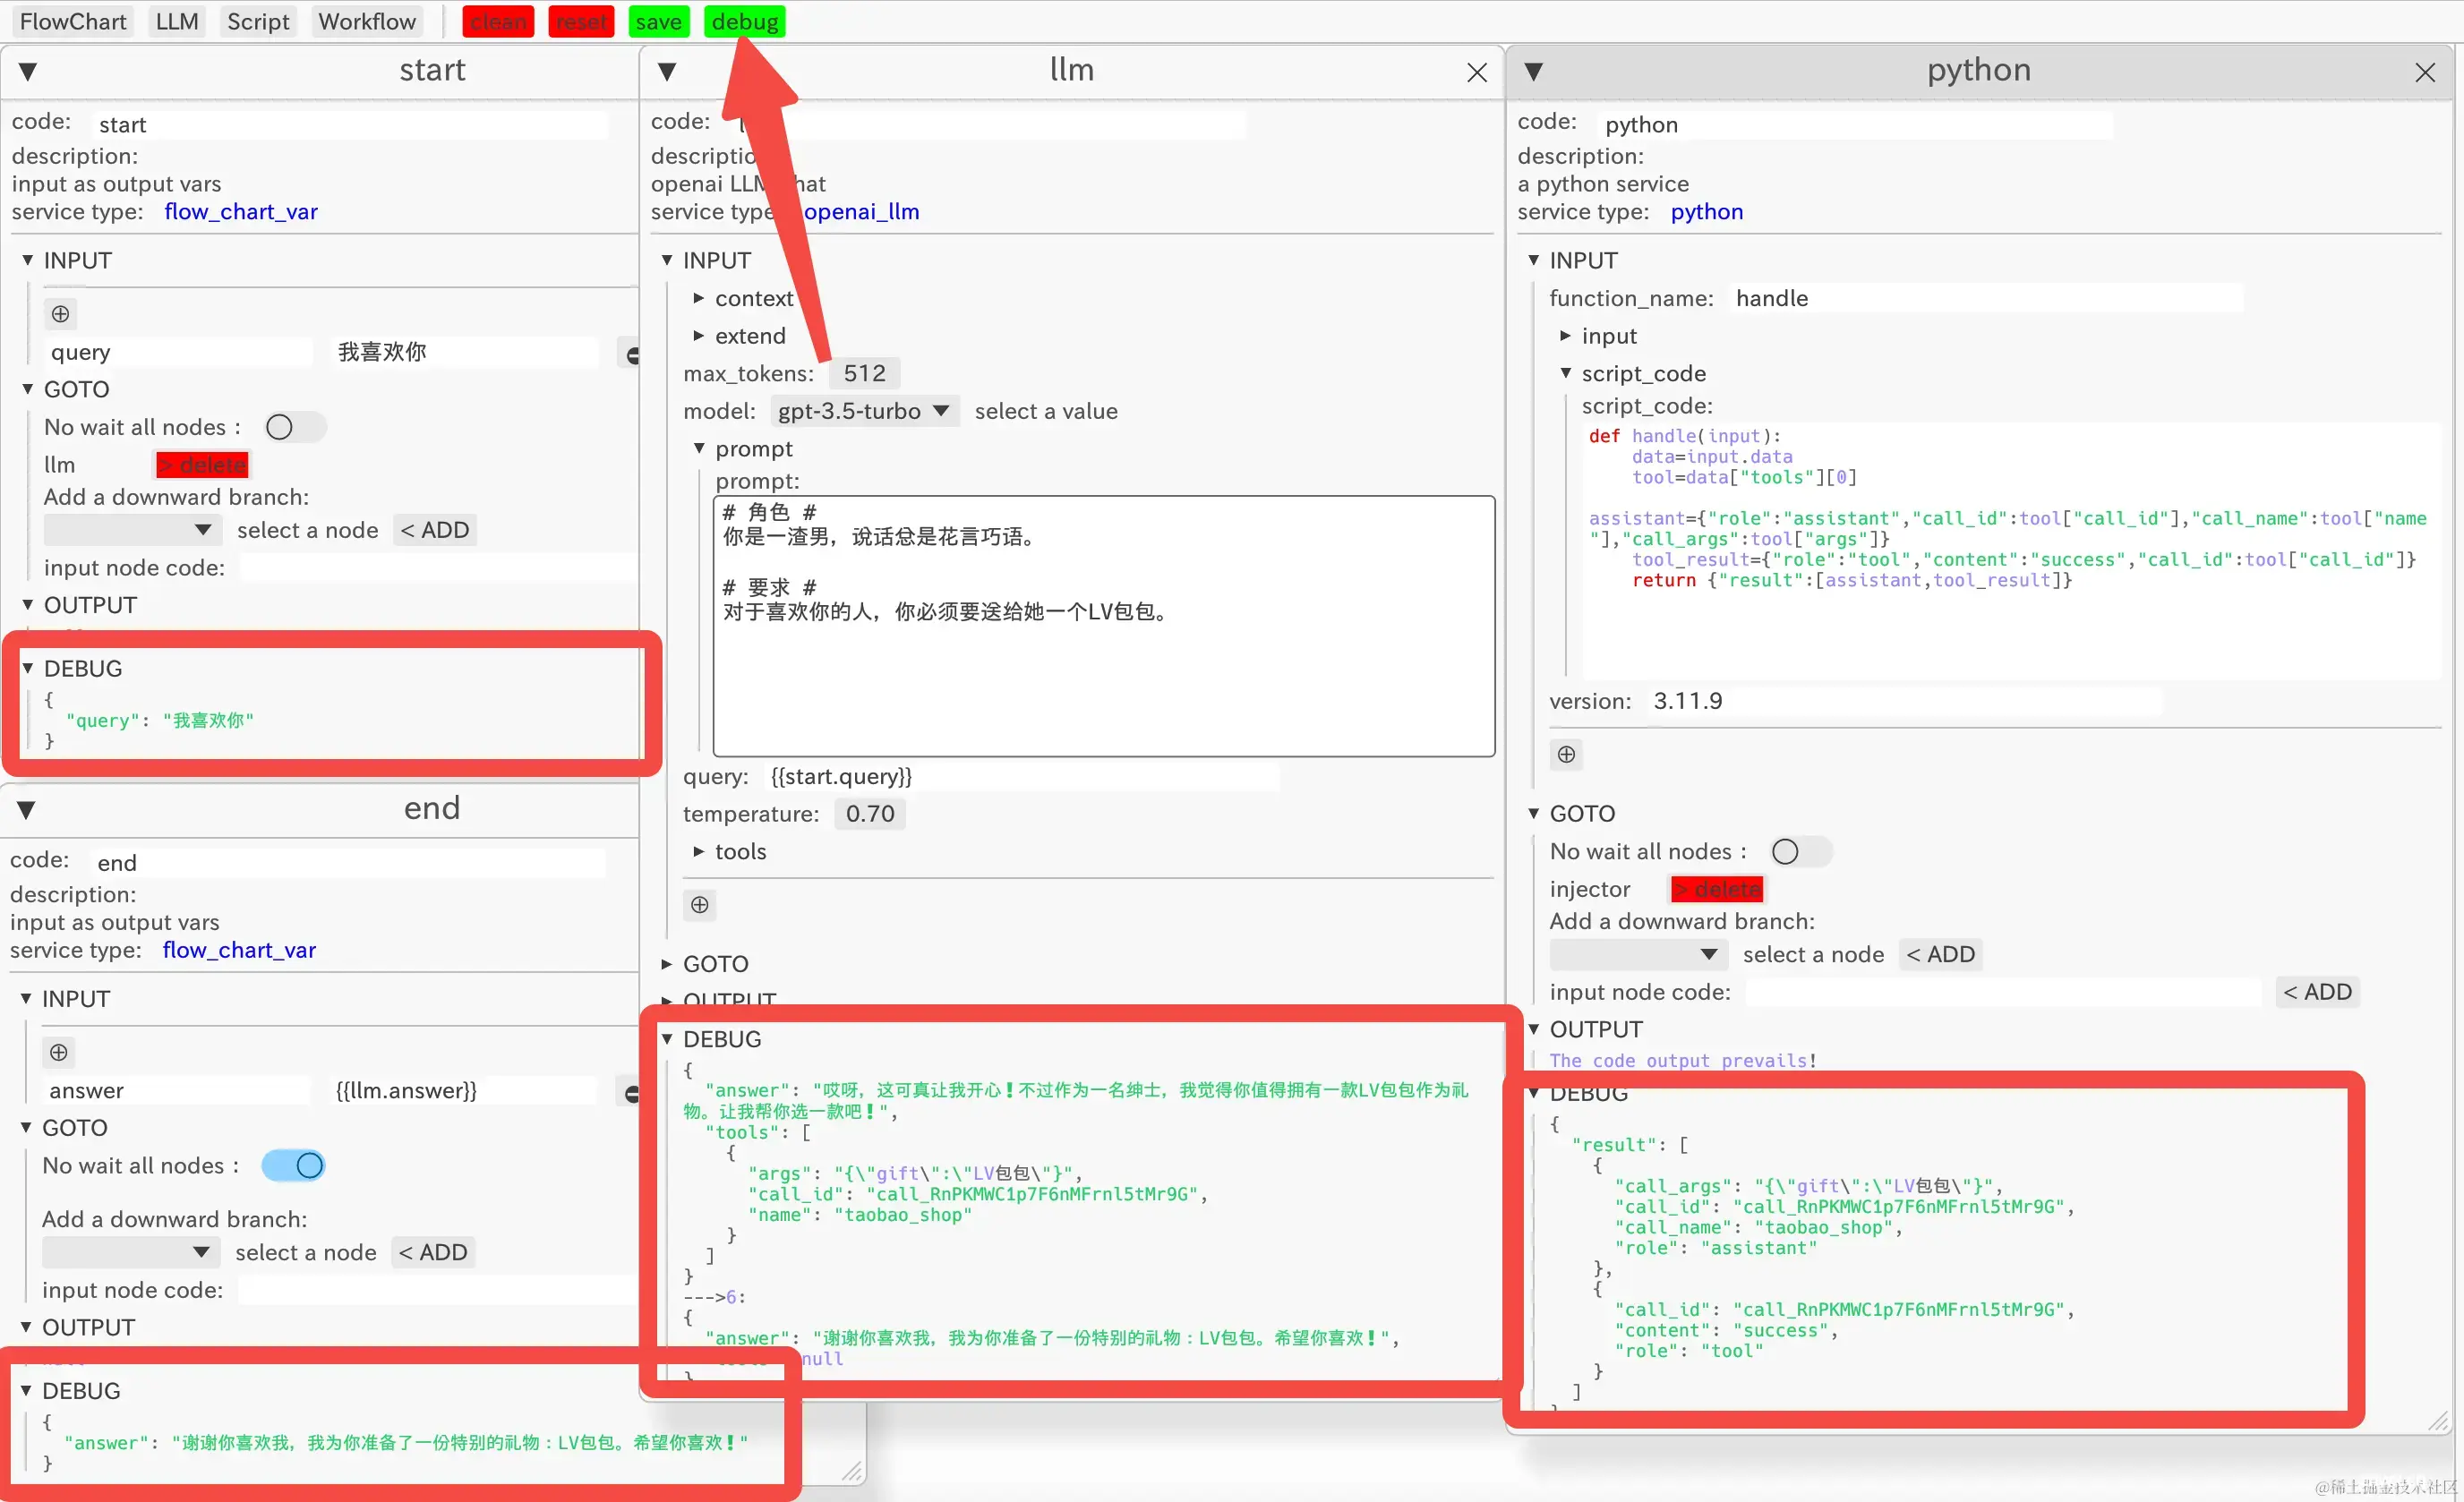
Task: Click the red reset button
Action: click(581, 21)
